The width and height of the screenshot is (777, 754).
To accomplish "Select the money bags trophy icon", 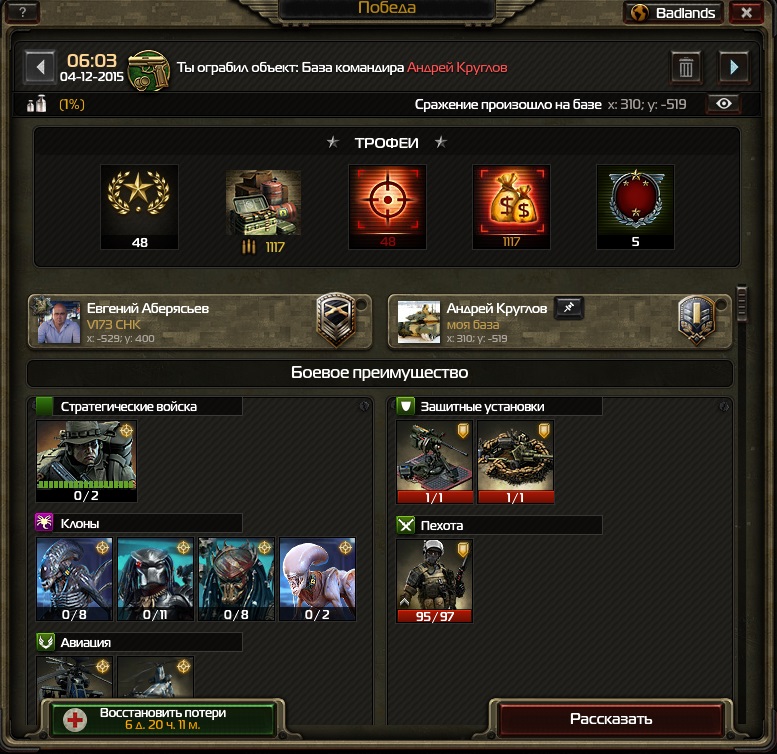I will coord(511,207).
